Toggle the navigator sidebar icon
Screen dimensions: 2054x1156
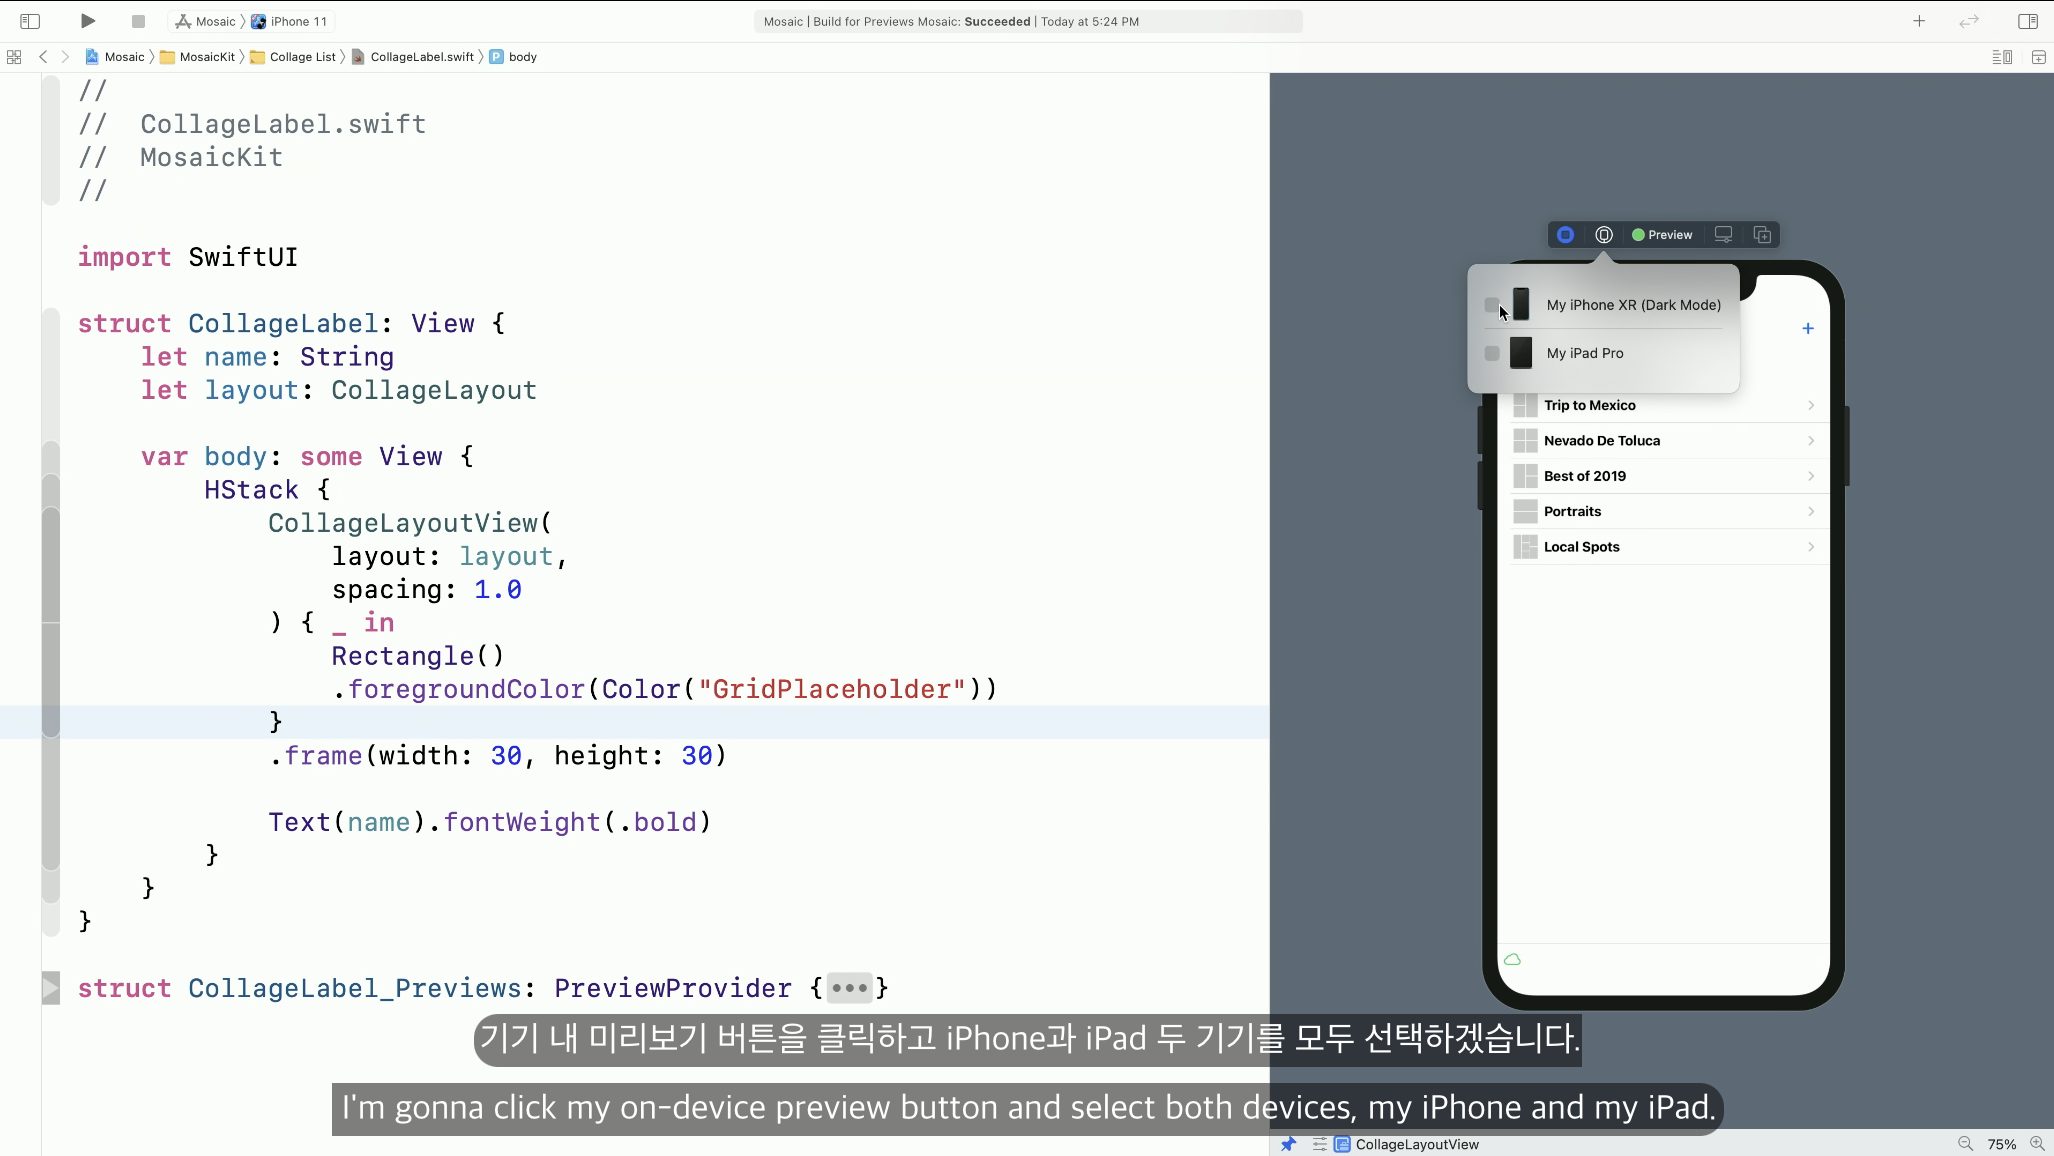[30, 21]
